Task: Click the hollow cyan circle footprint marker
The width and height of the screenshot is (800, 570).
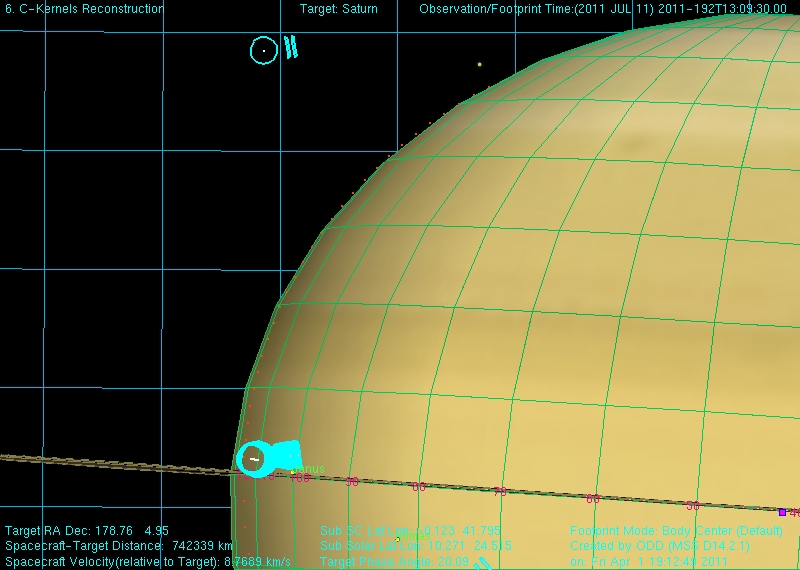Action: [x=264, y=51]
